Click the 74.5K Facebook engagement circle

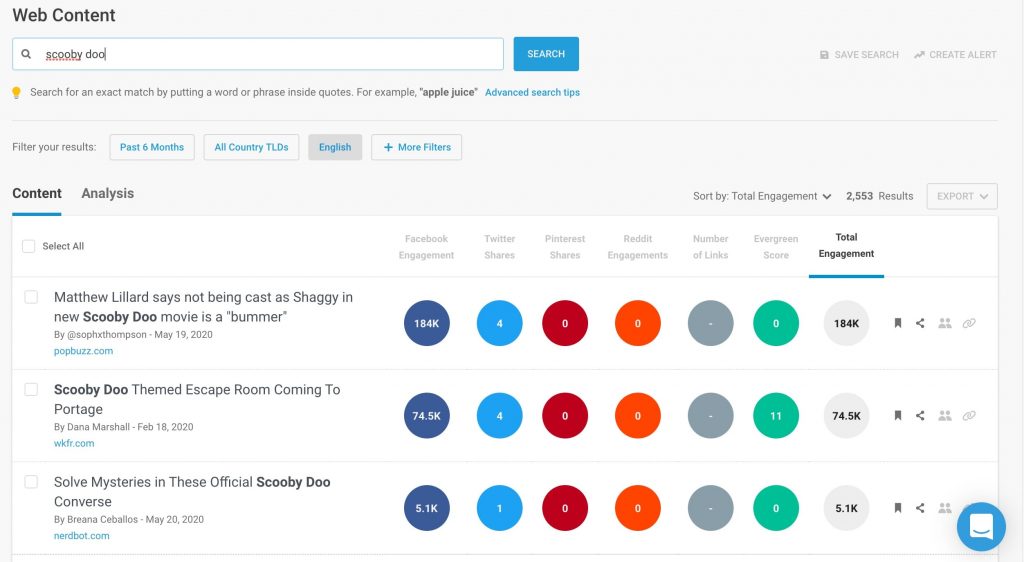click(x=426, y=416)
